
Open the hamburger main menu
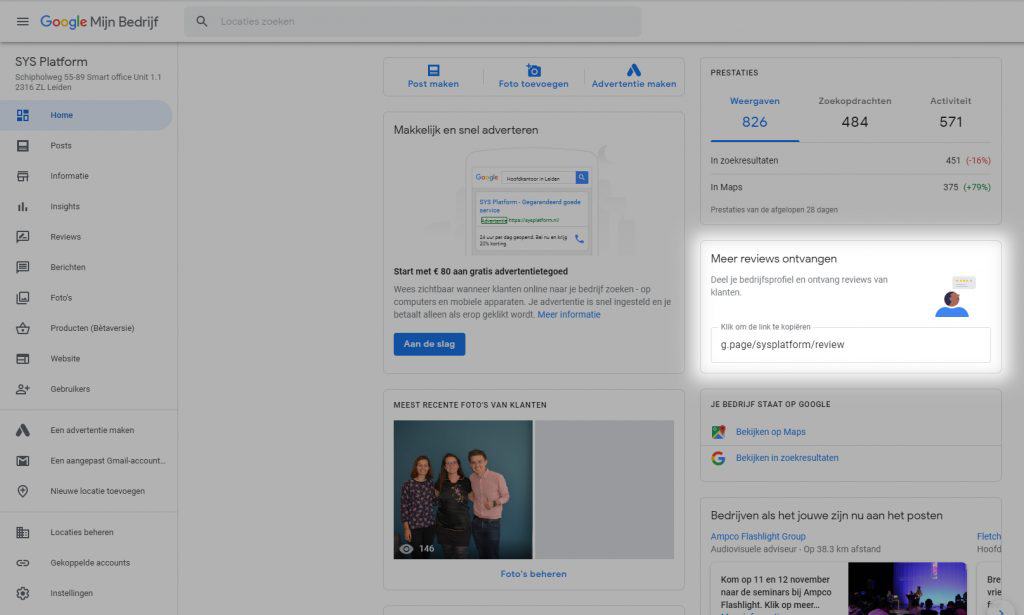click(x=22, y=22)
